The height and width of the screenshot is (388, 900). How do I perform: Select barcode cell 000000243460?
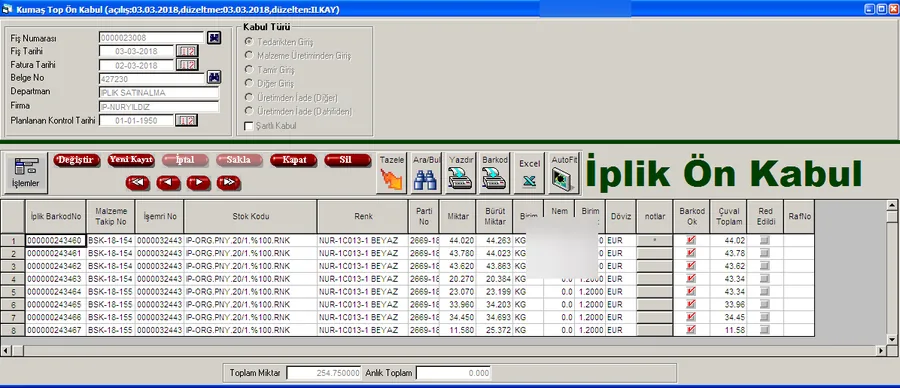pos(56,240)
